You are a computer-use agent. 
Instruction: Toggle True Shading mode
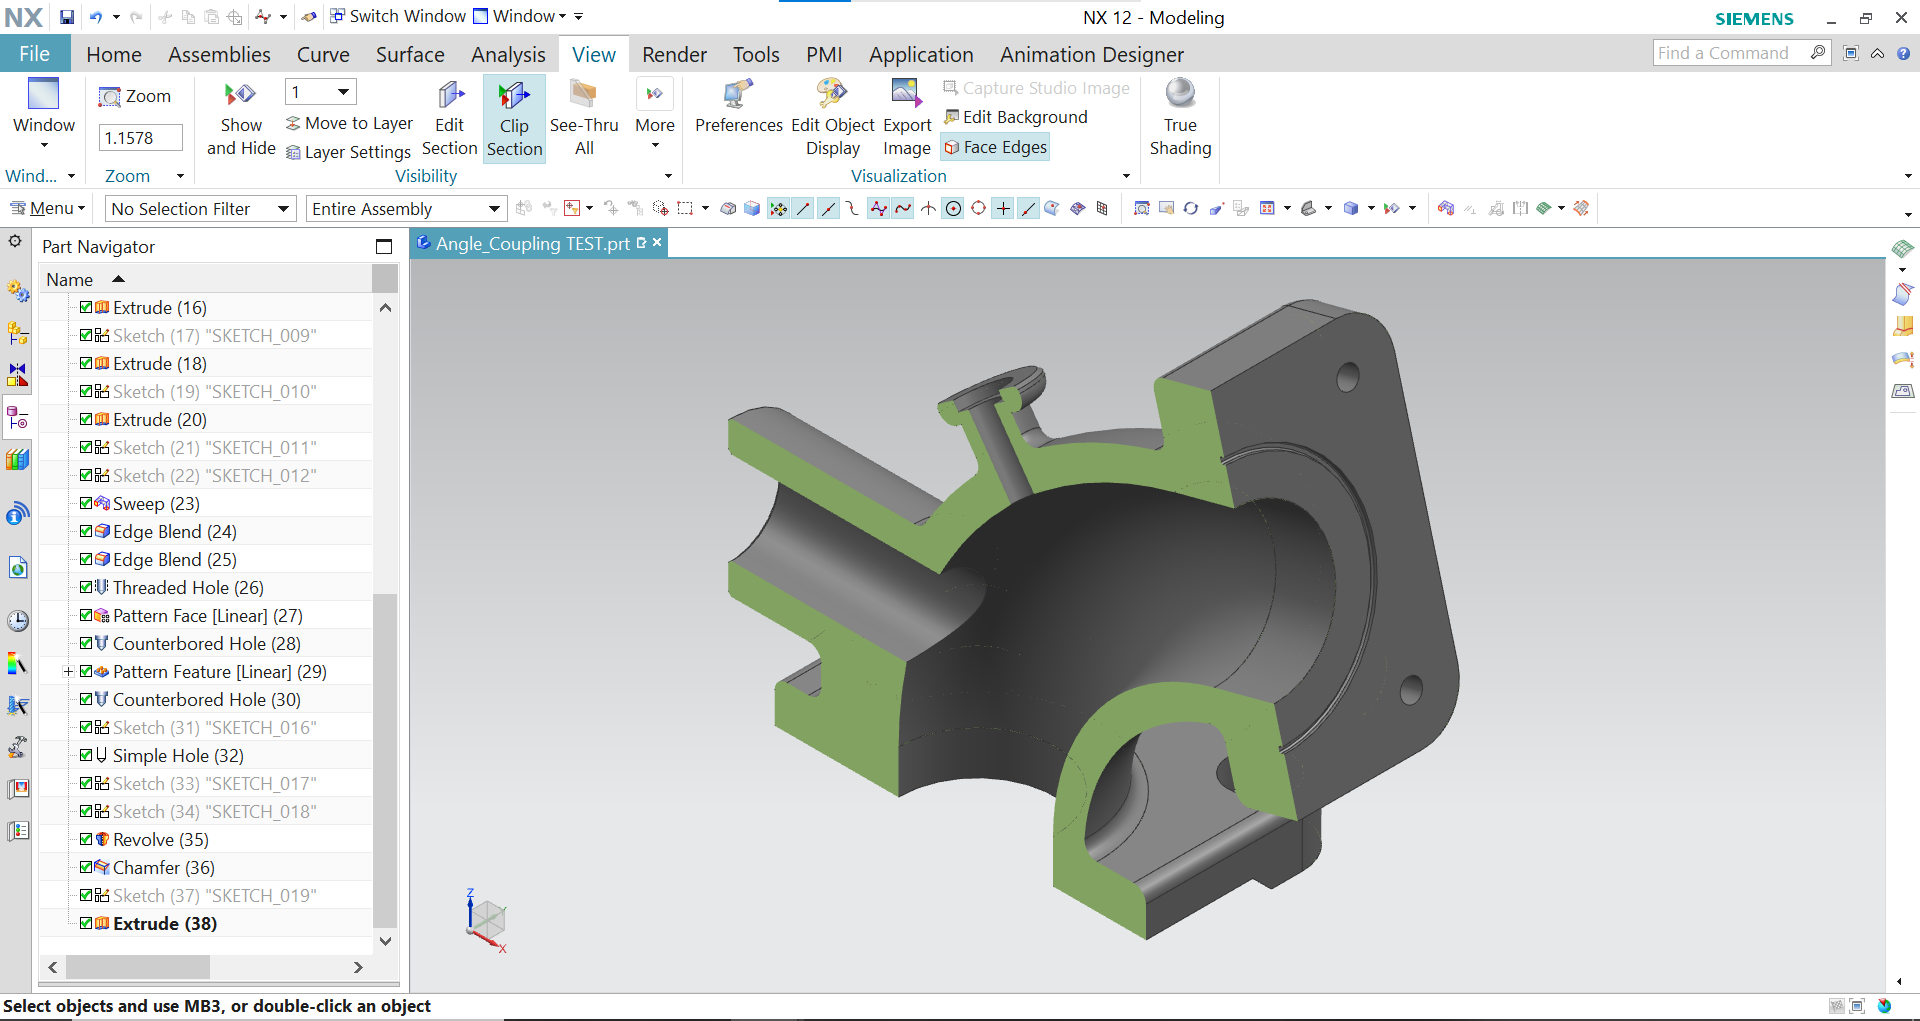coord(1180,118)
